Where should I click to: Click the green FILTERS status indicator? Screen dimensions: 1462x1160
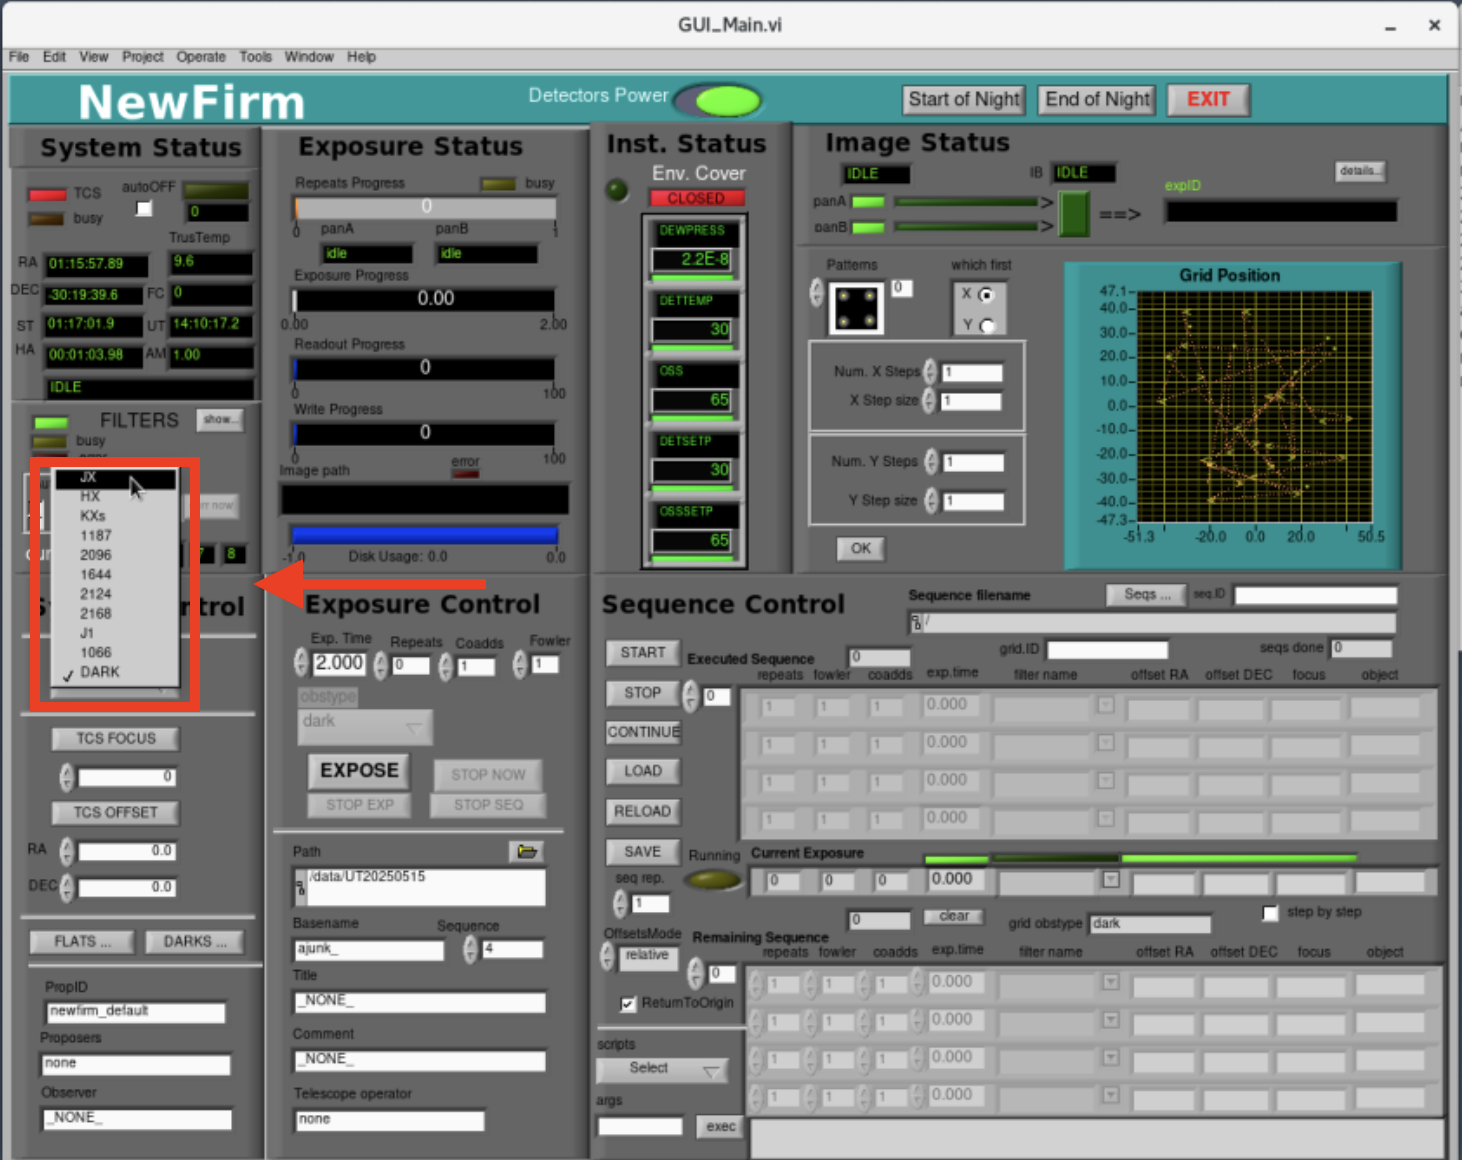[51, 423]
